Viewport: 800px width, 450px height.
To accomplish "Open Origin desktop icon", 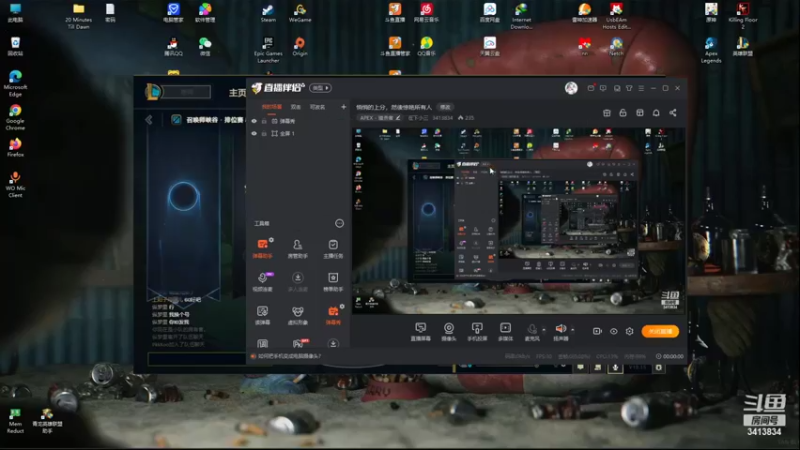I will click(x=300, y=46).
